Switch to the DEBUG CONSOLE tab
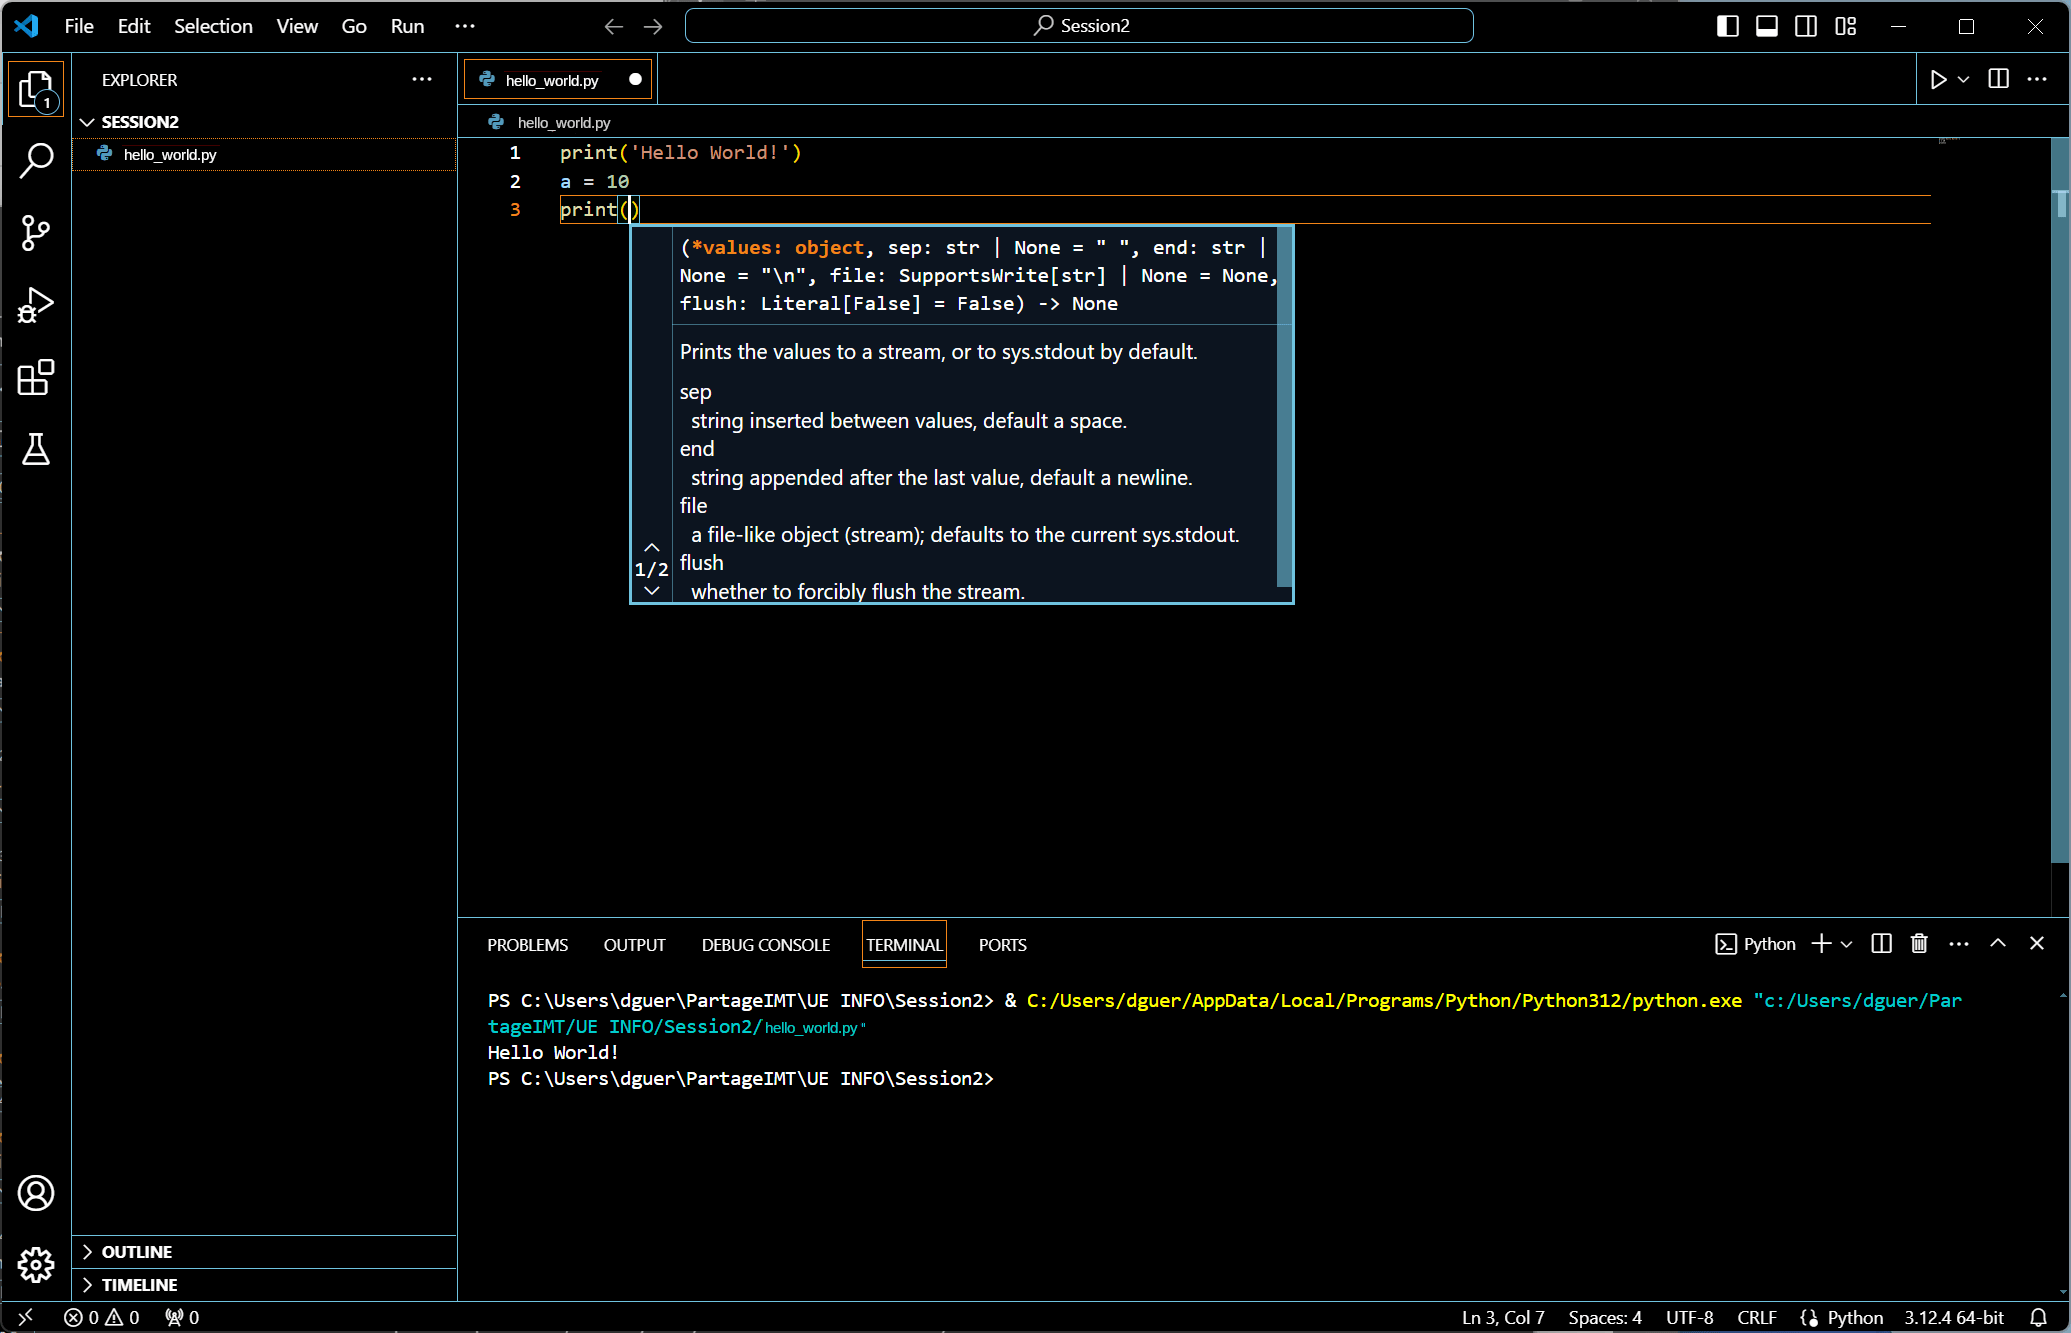The width and height of the screenshot is (2071, 1333). click(x=765, y=945)
